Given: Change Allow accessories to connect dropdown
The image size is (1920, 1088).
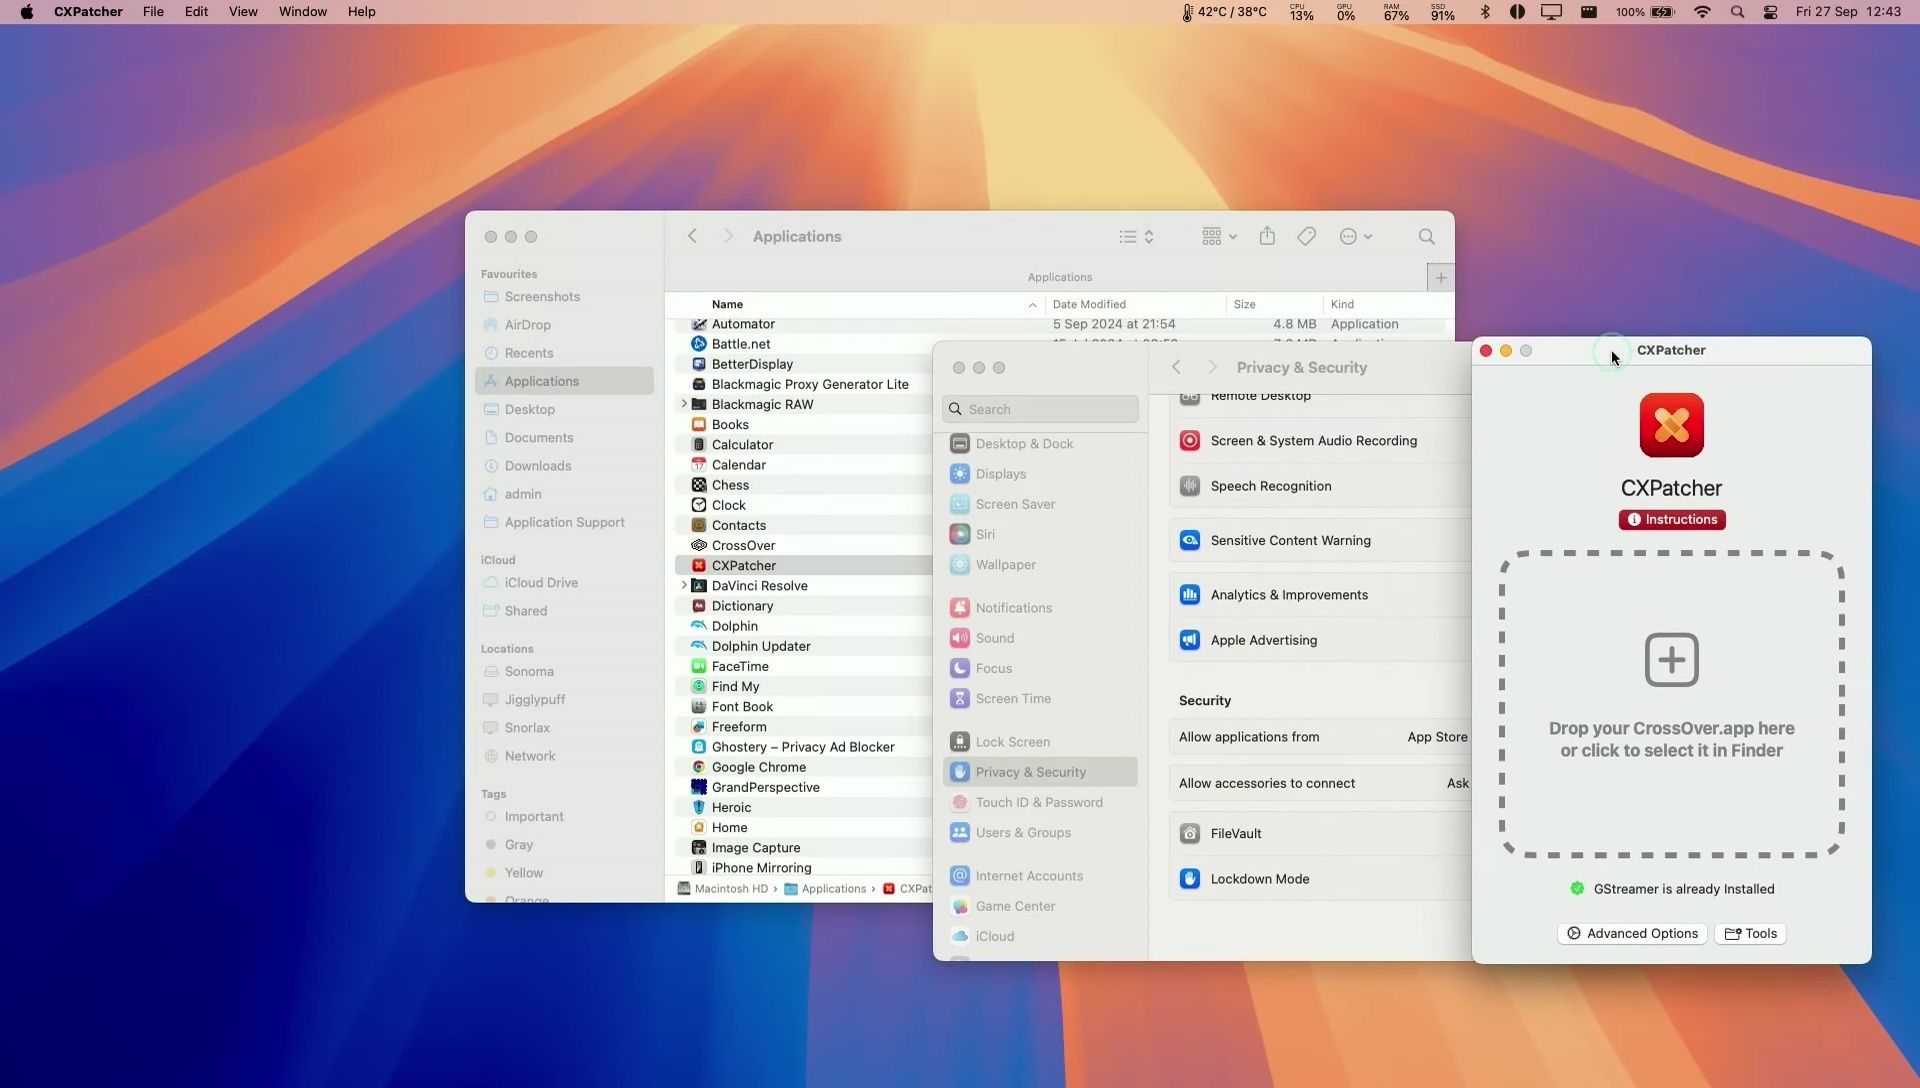Looking at the screenshot, I should coord(1457,783).
